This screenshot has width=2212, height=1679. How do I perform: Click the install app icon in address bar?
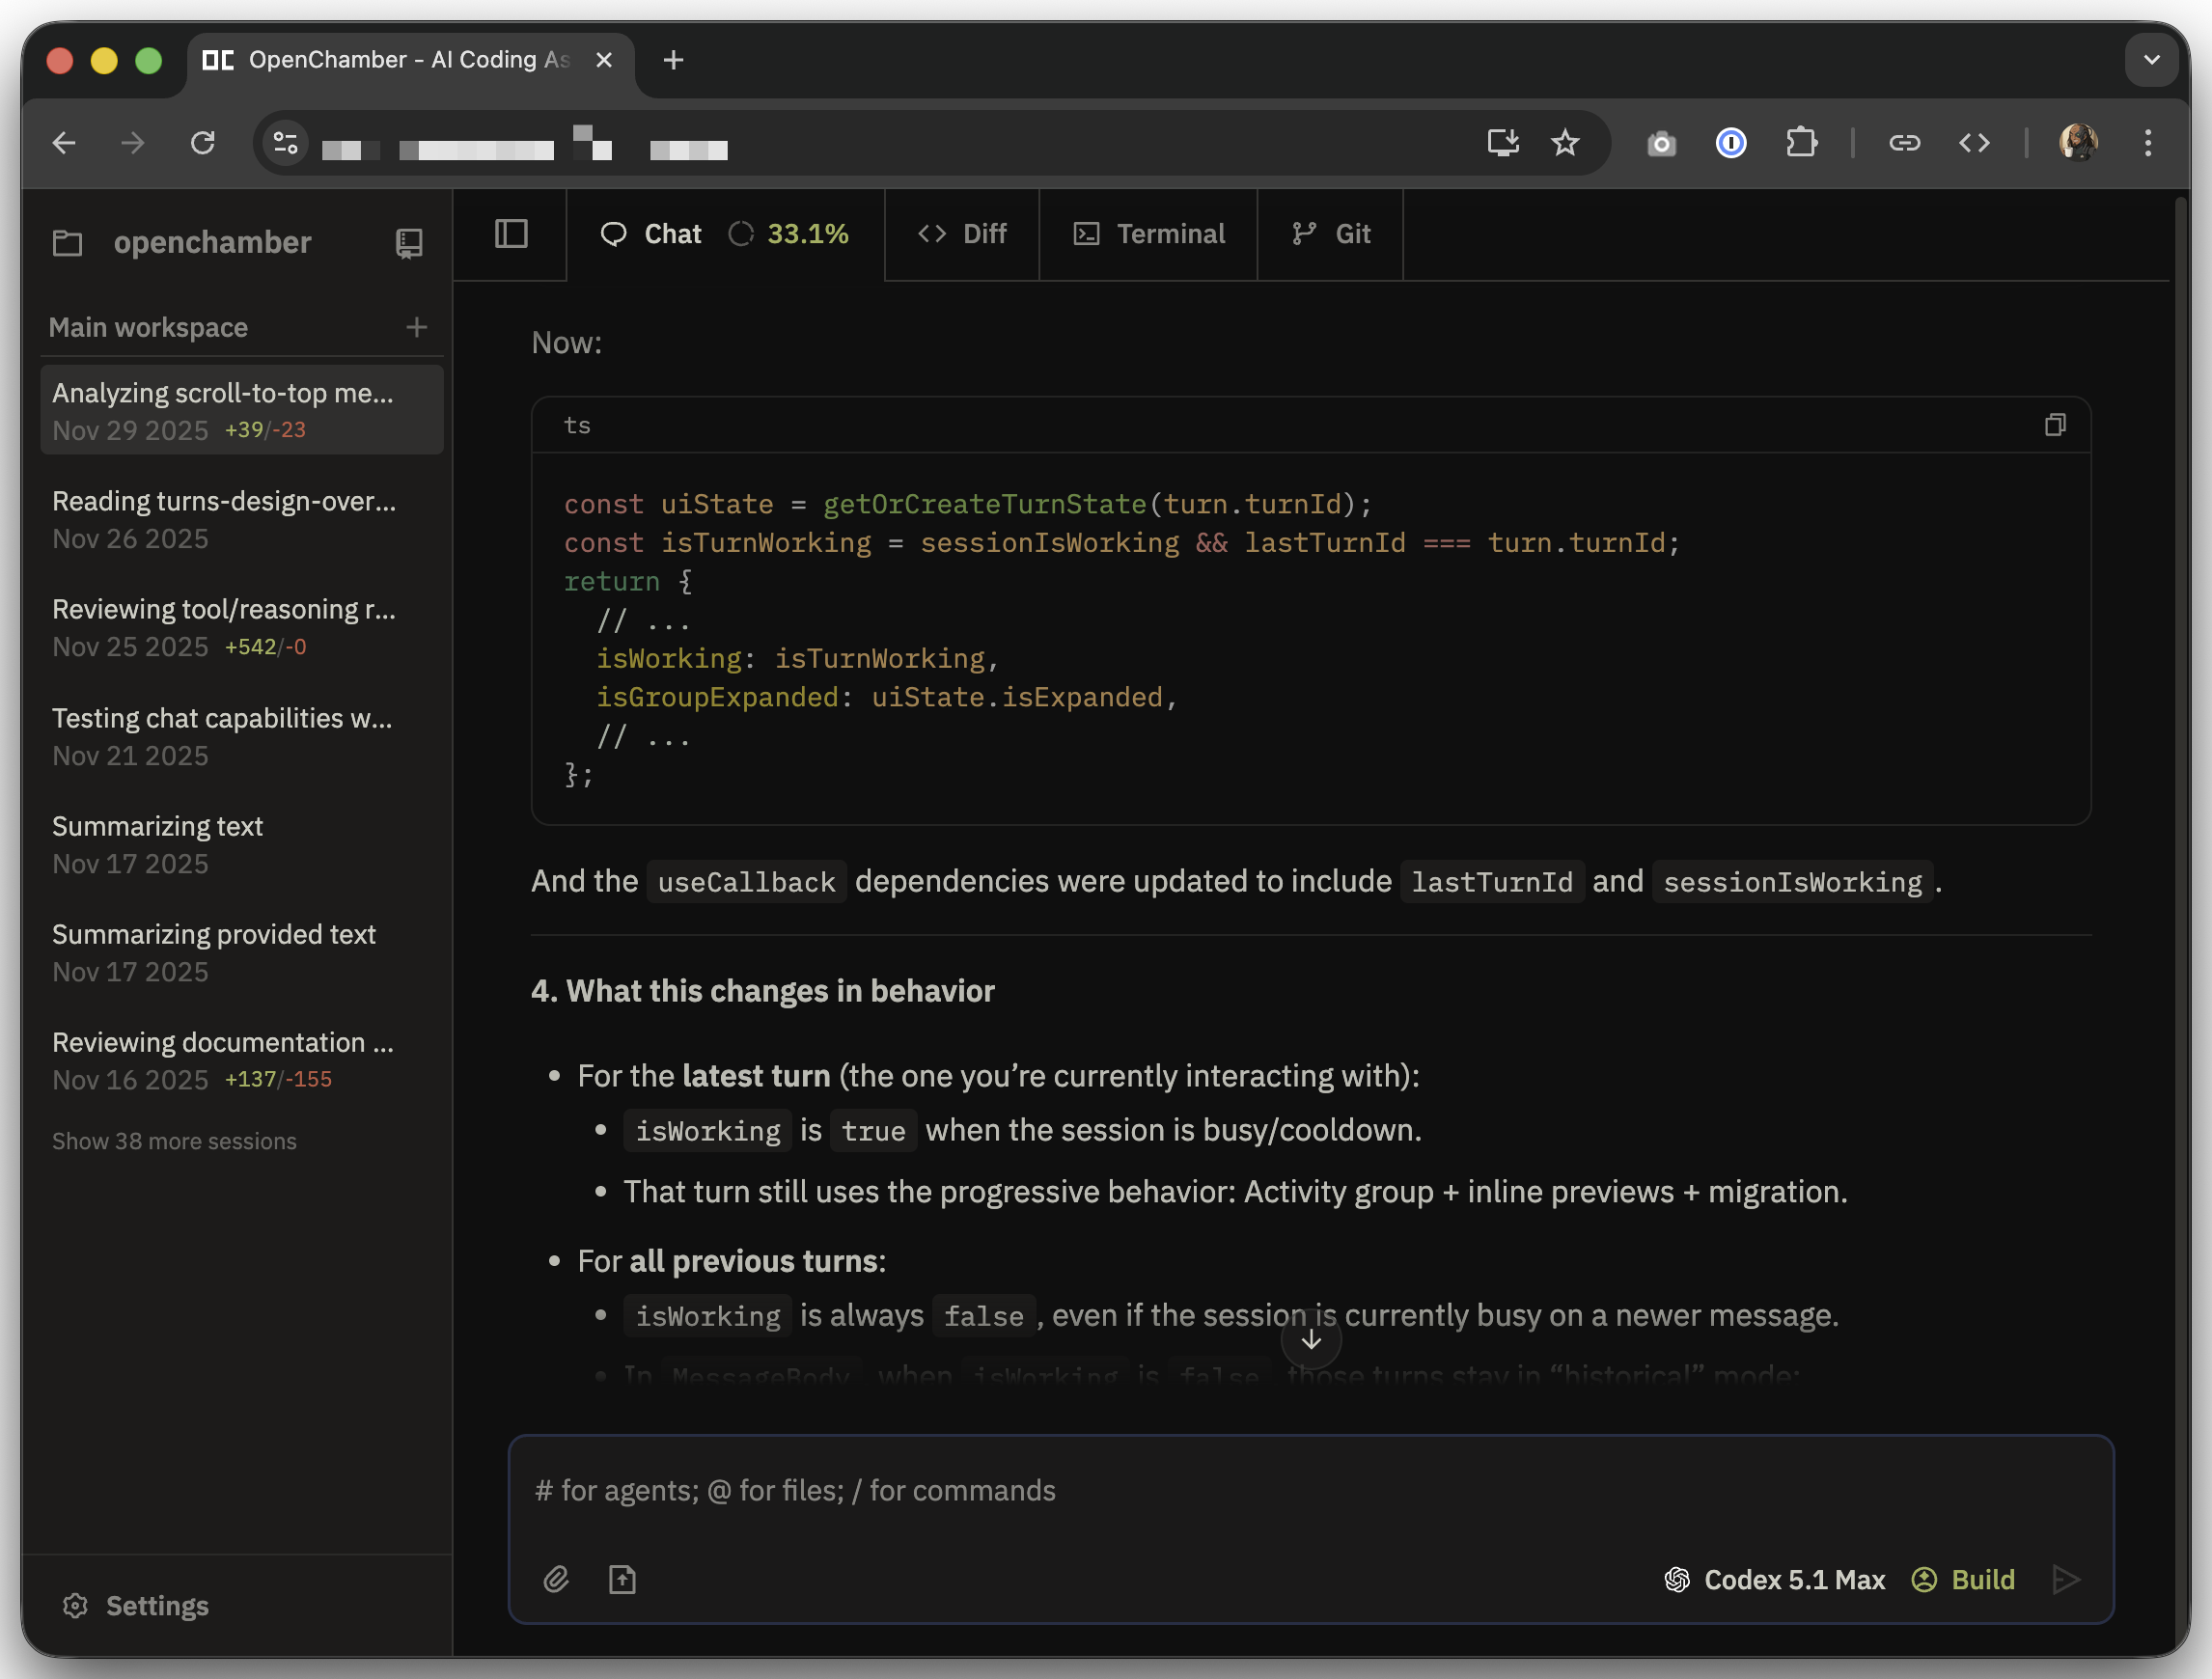pos(1502,143)
